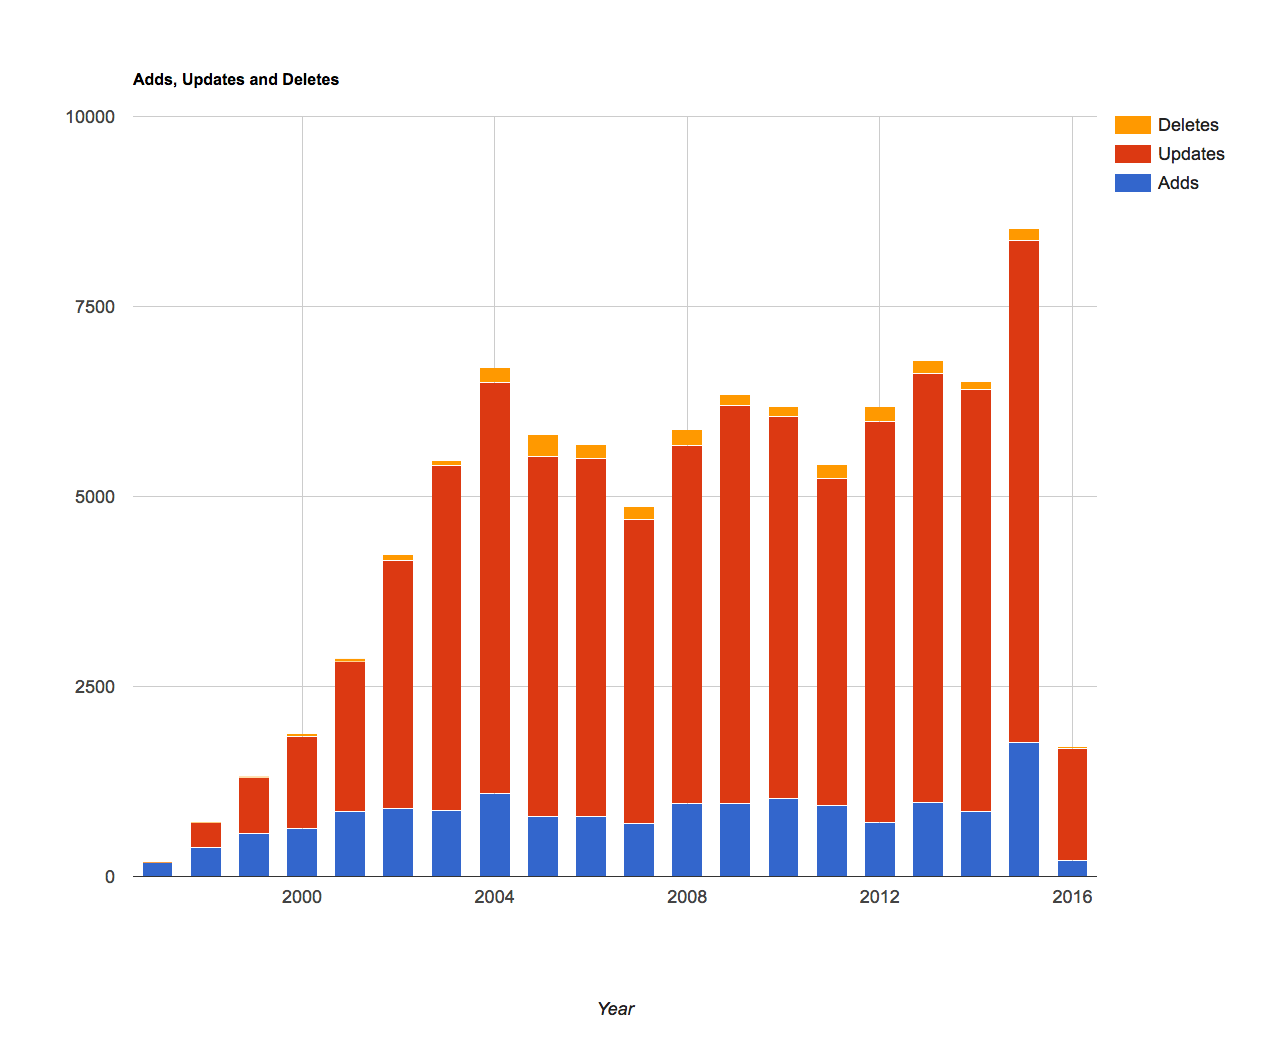Click the red Updates segment of the 2000 bar

tap(302, 782)
